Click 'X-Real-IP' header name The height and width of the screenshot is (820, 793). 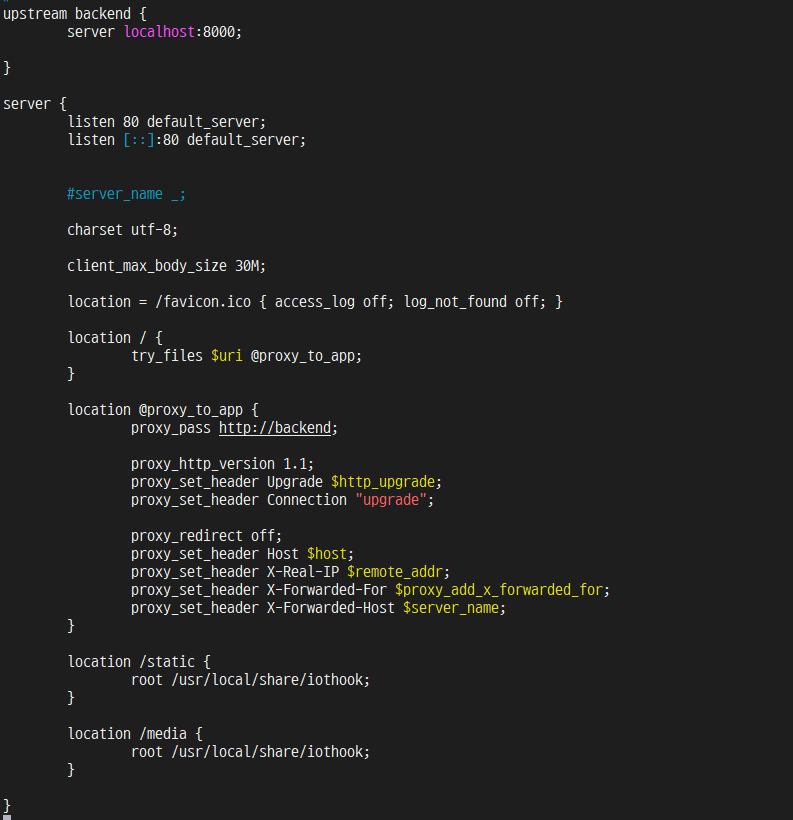[x=303, y=572]
